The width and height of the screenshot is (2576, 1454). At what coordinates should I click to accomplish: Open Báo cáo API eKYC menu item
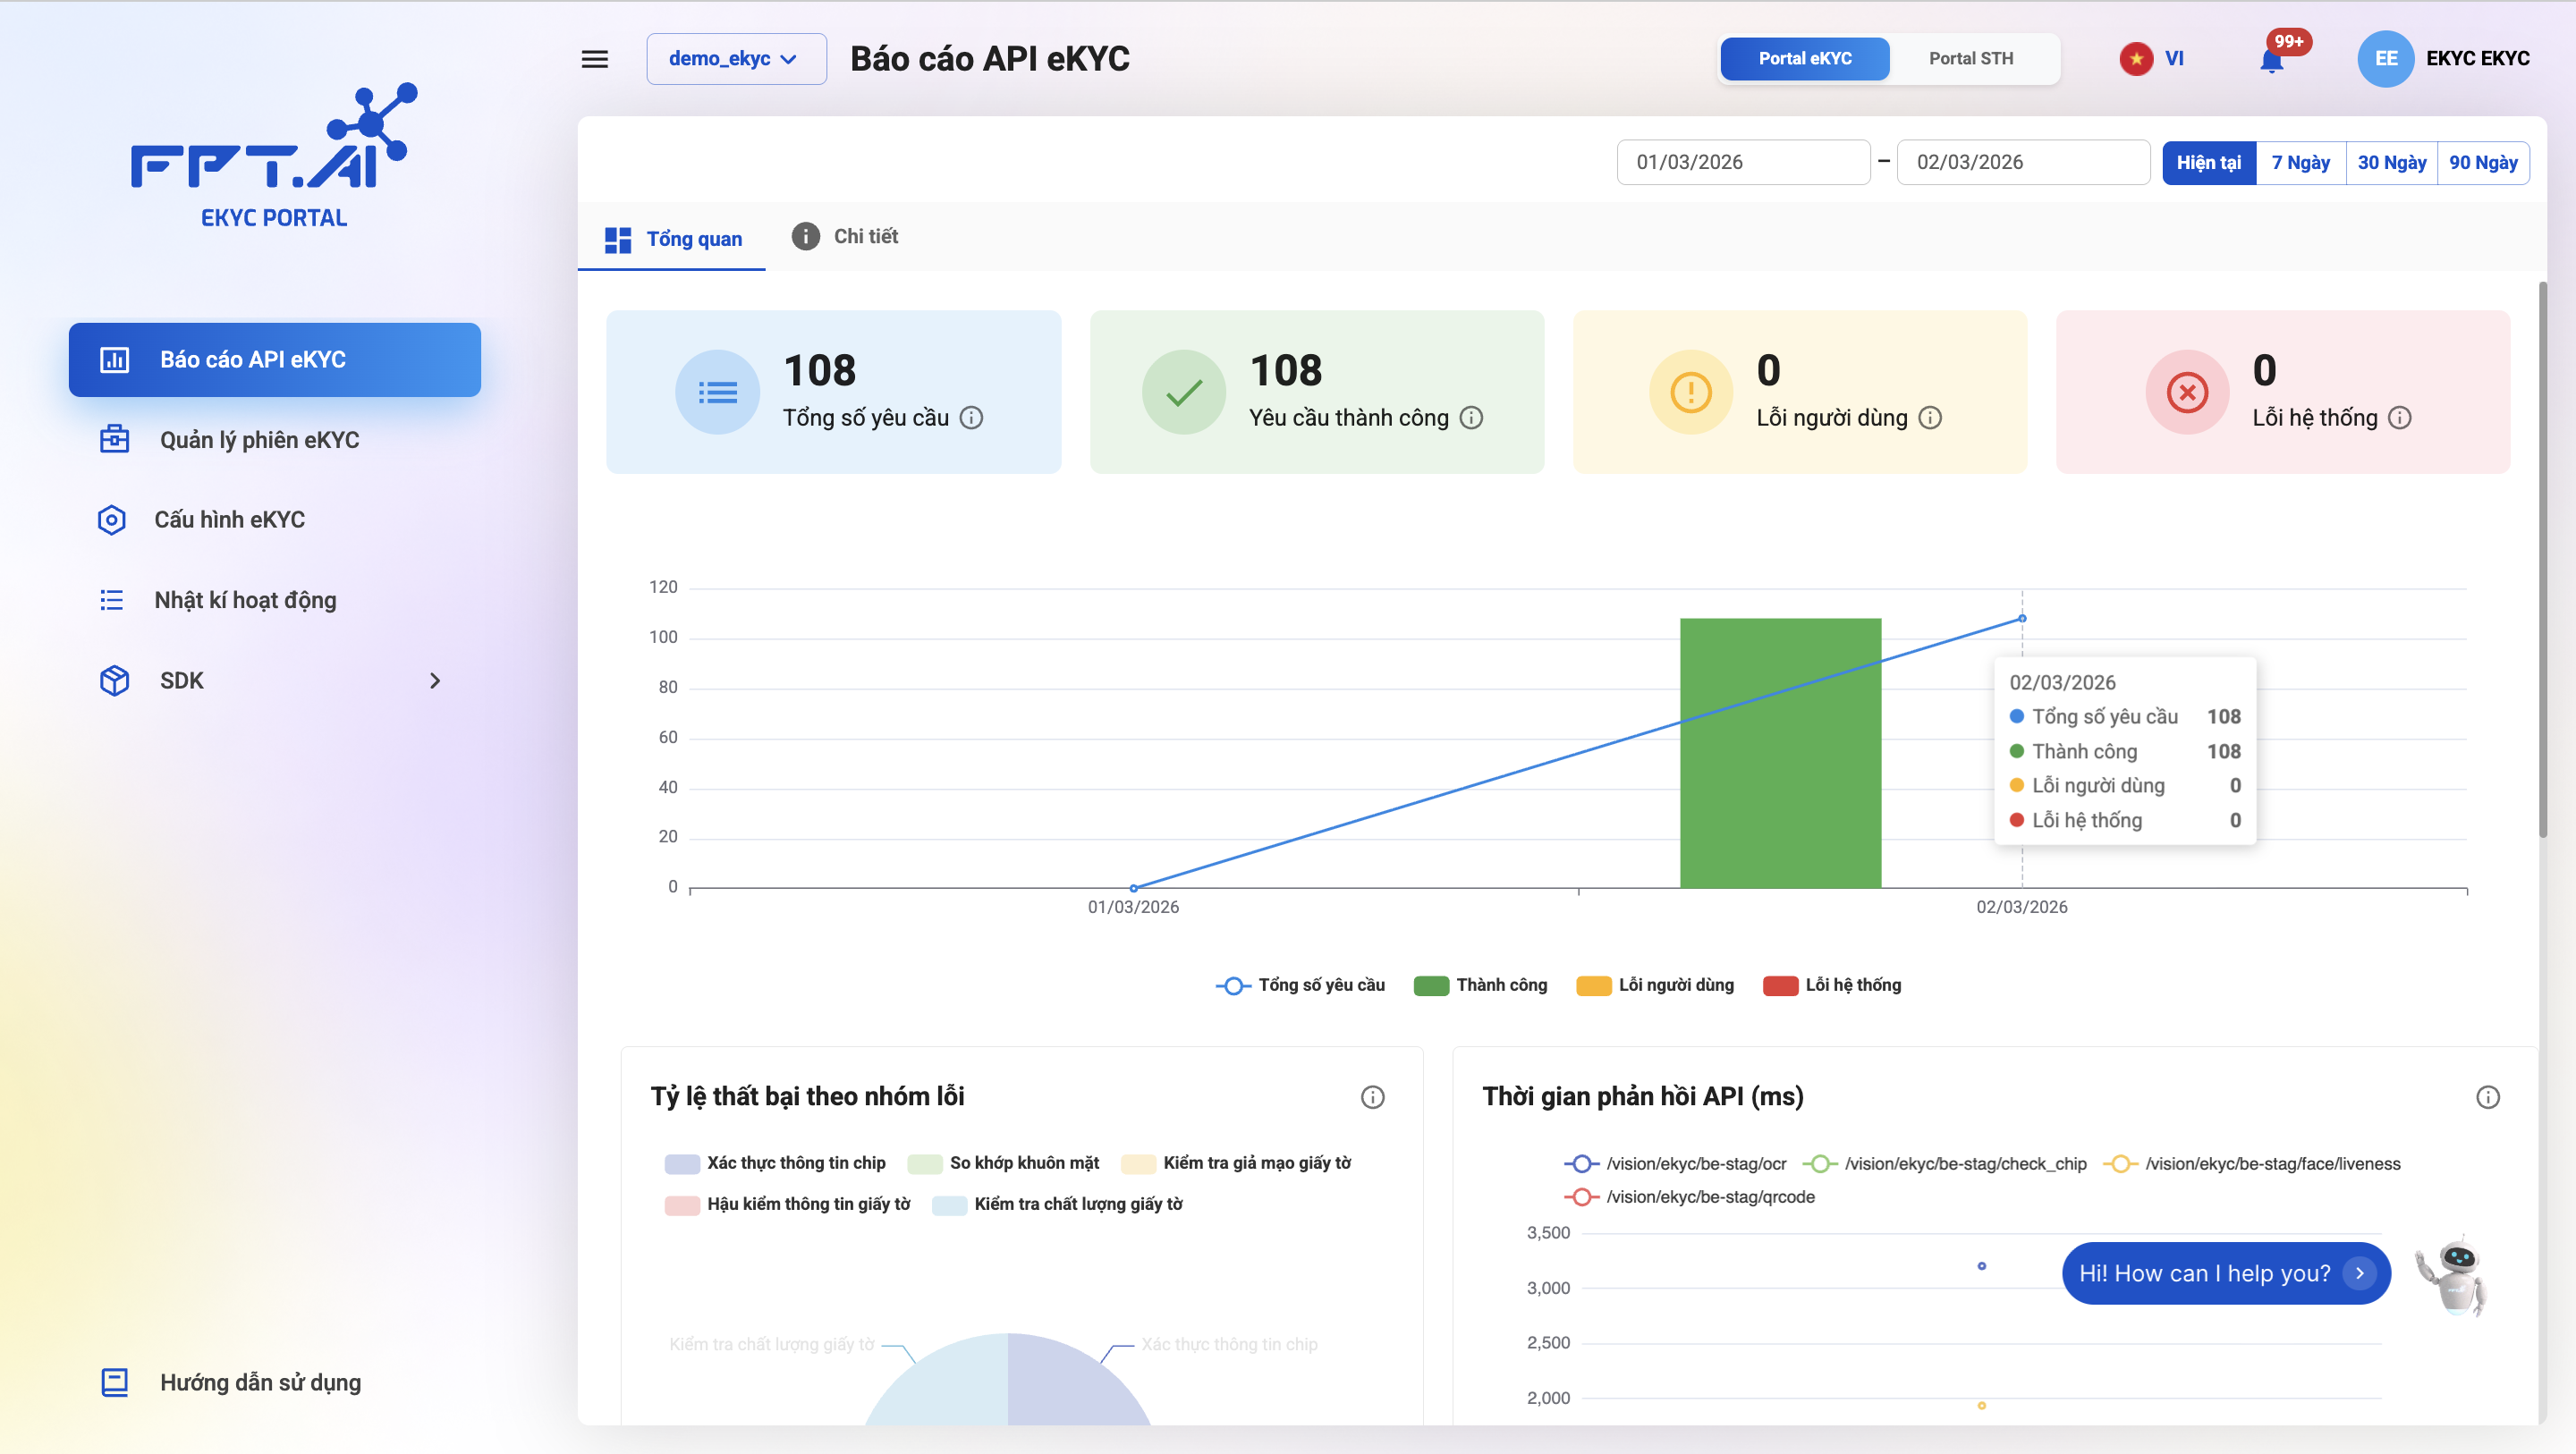pyautogui.click(x=274, y=360)
